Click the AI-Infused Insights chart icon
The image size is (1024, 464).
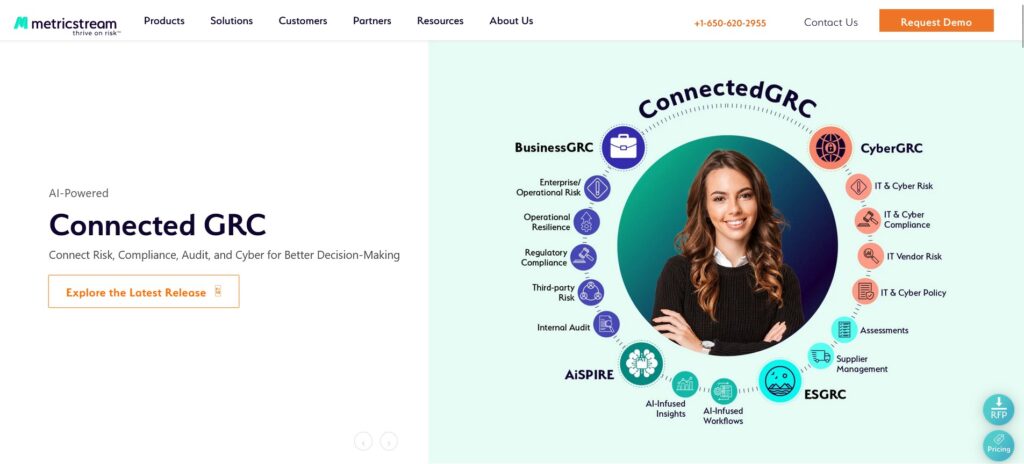(x=685, y=384)
